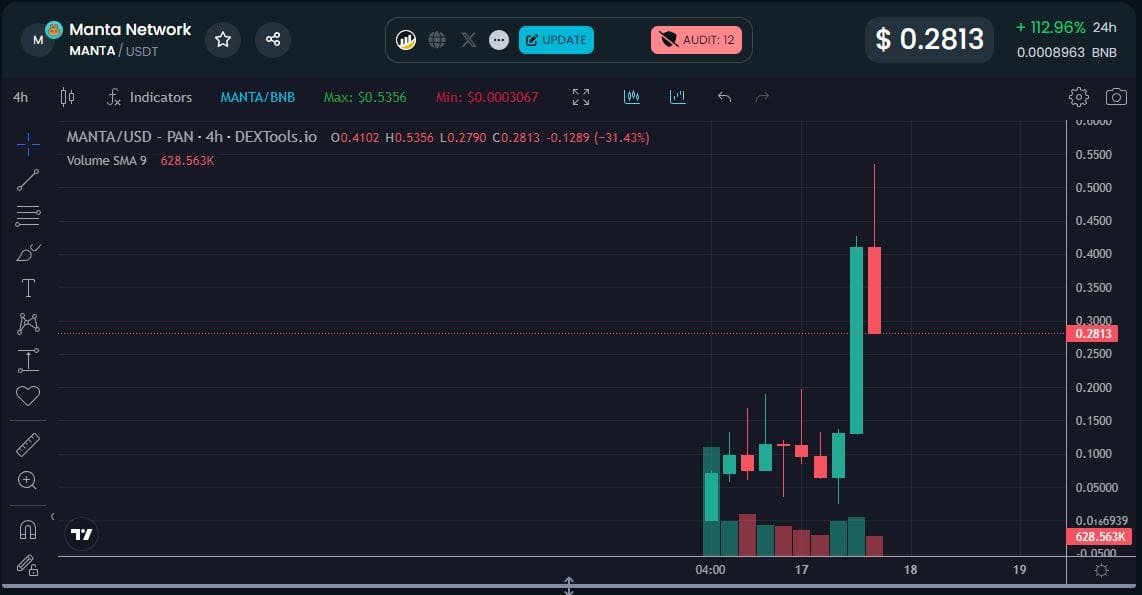Click the chart pane resize handle
This screenshot has width=1142, height=595.
[569, 585]
